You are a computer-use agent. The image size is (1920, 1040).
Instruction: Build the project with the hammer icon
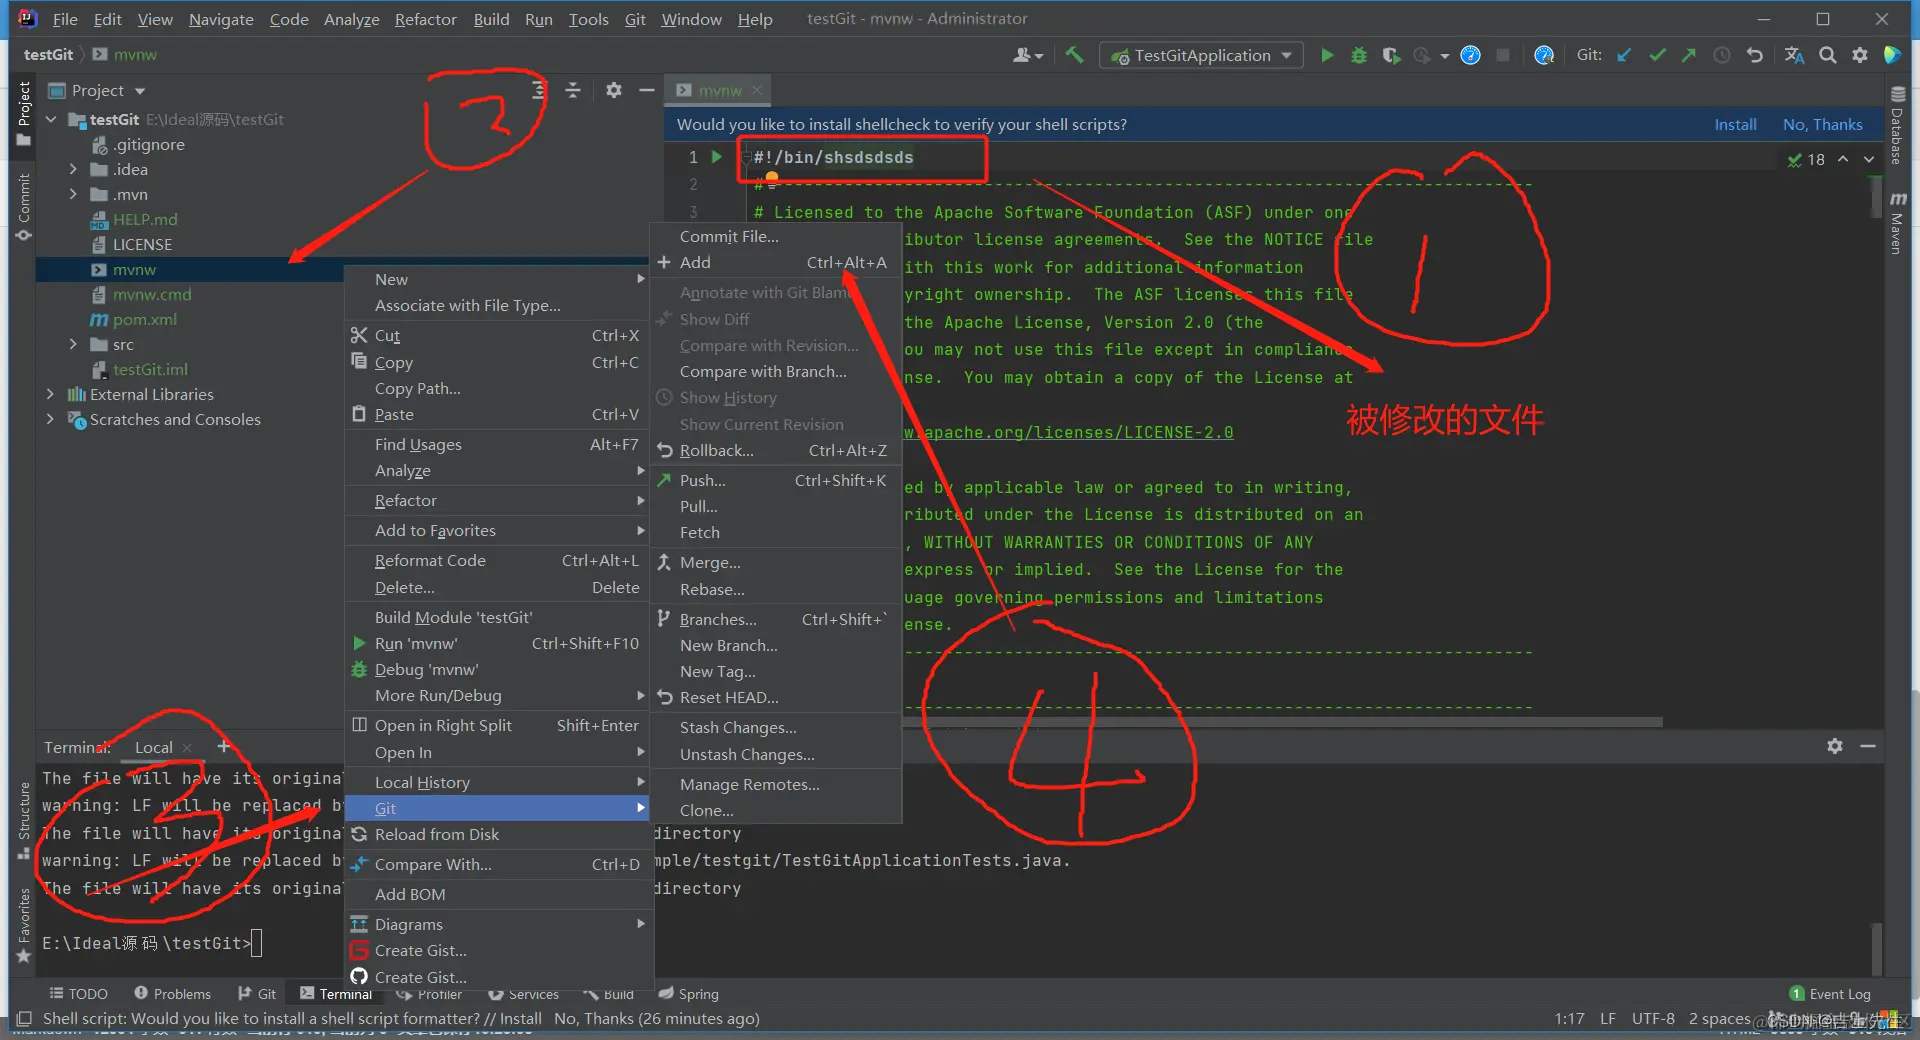pos(1074,55)
